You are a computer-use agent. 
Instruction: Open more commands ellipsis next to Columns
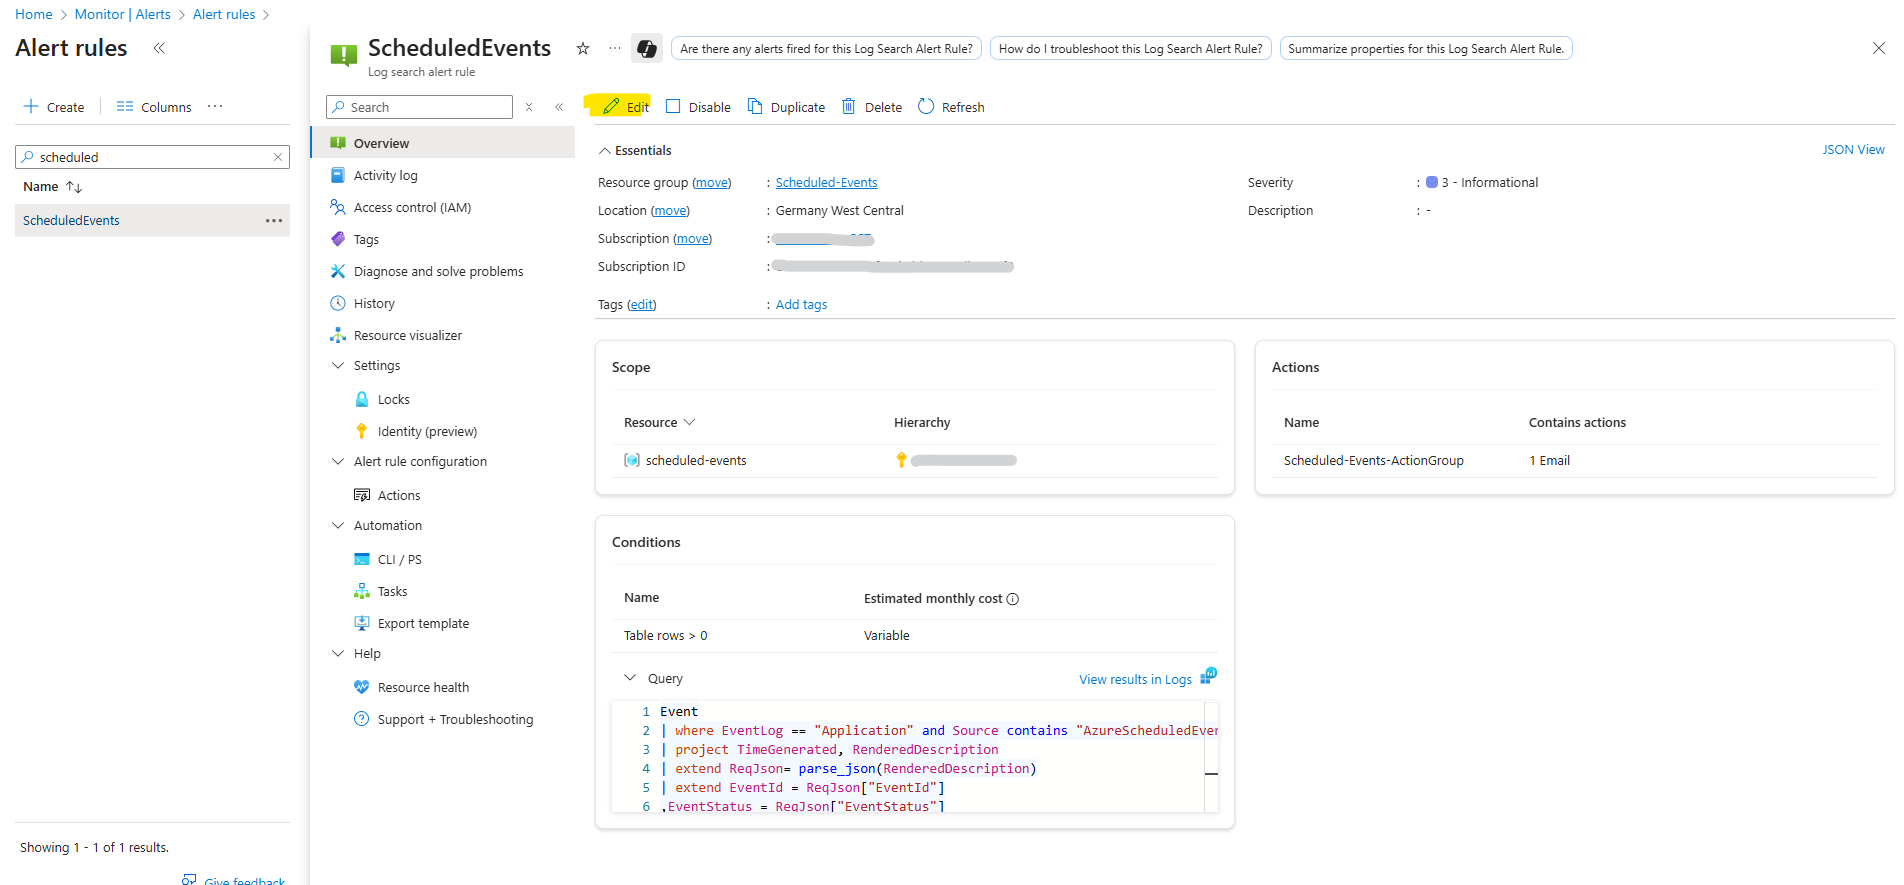(x=215, y=106)
